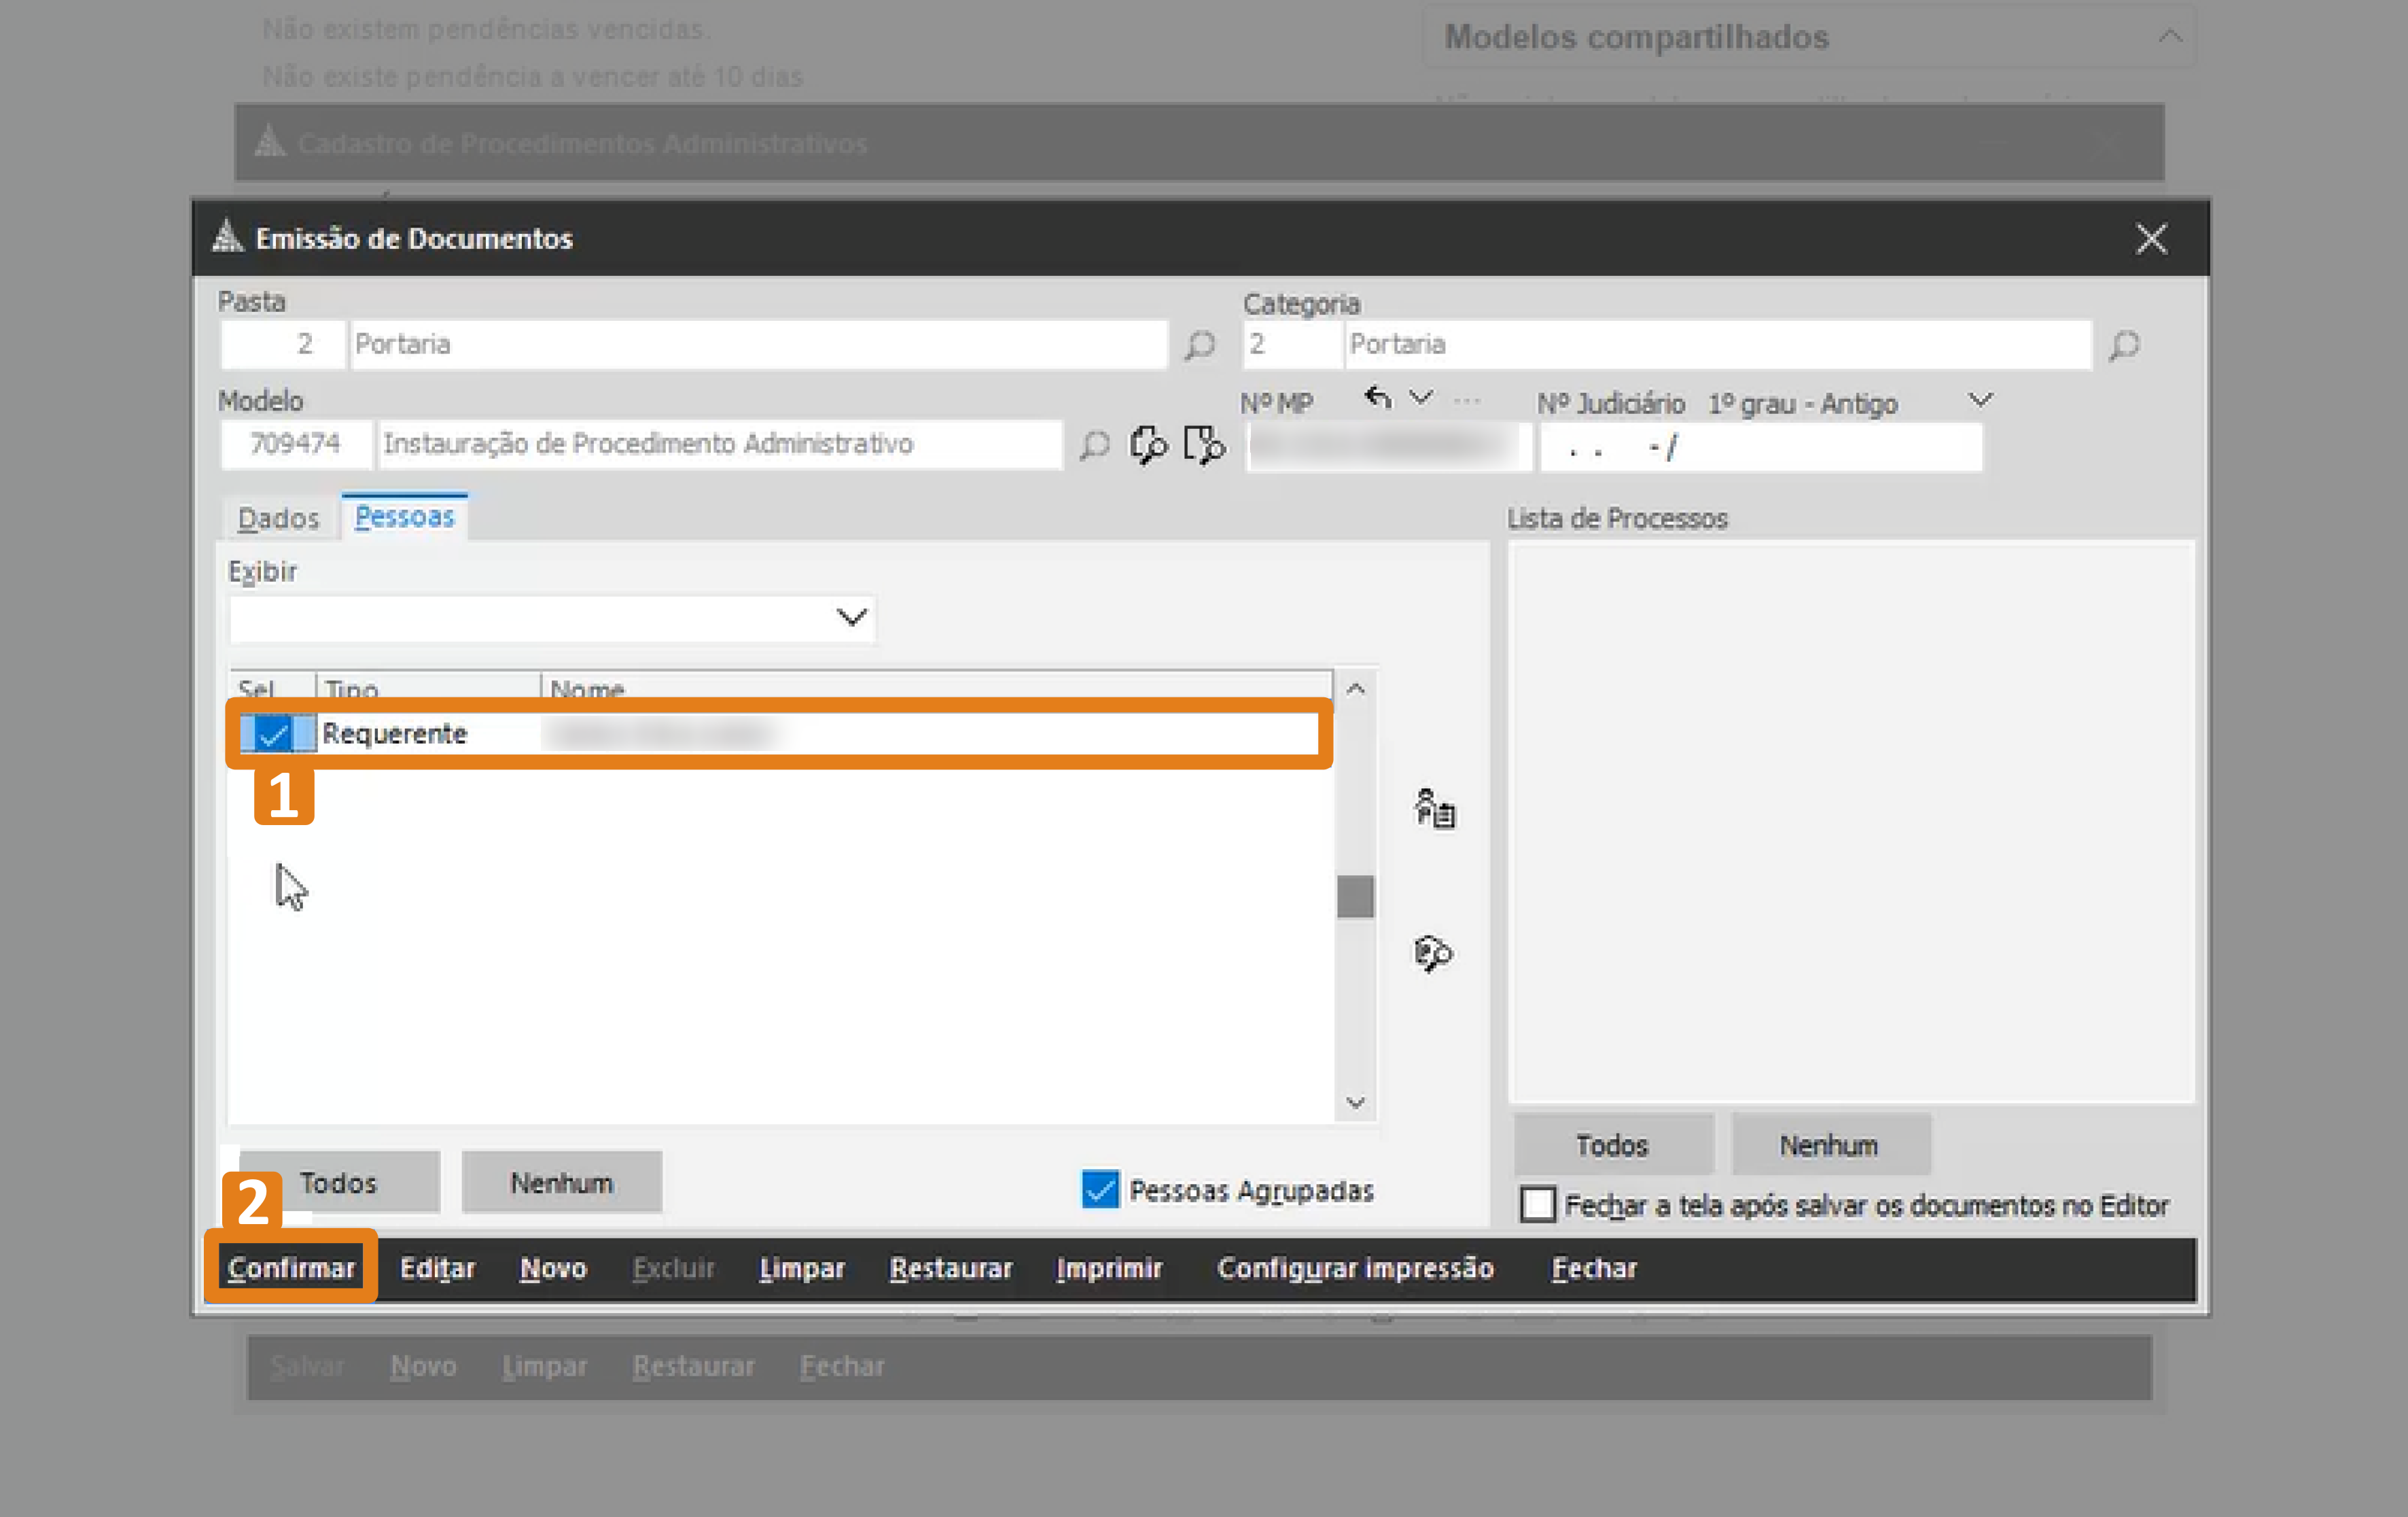Click the person search icon below scrollbar side
Viewport: 2408px width, 1517px height.
(x=1432, y=953)
